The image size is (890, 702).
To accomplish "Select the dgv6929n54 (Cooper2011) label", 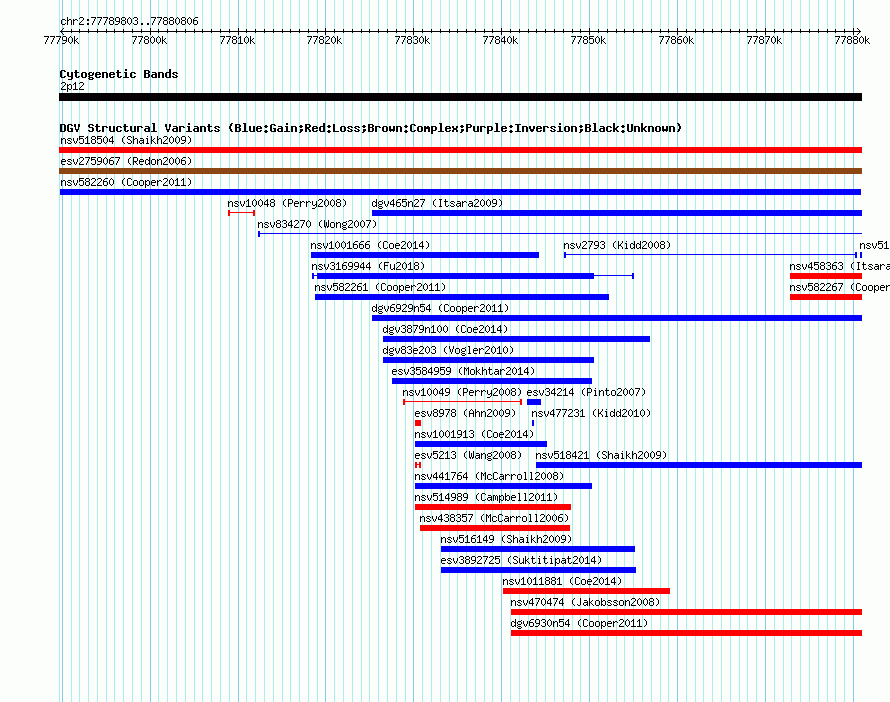I will (440, 308).
